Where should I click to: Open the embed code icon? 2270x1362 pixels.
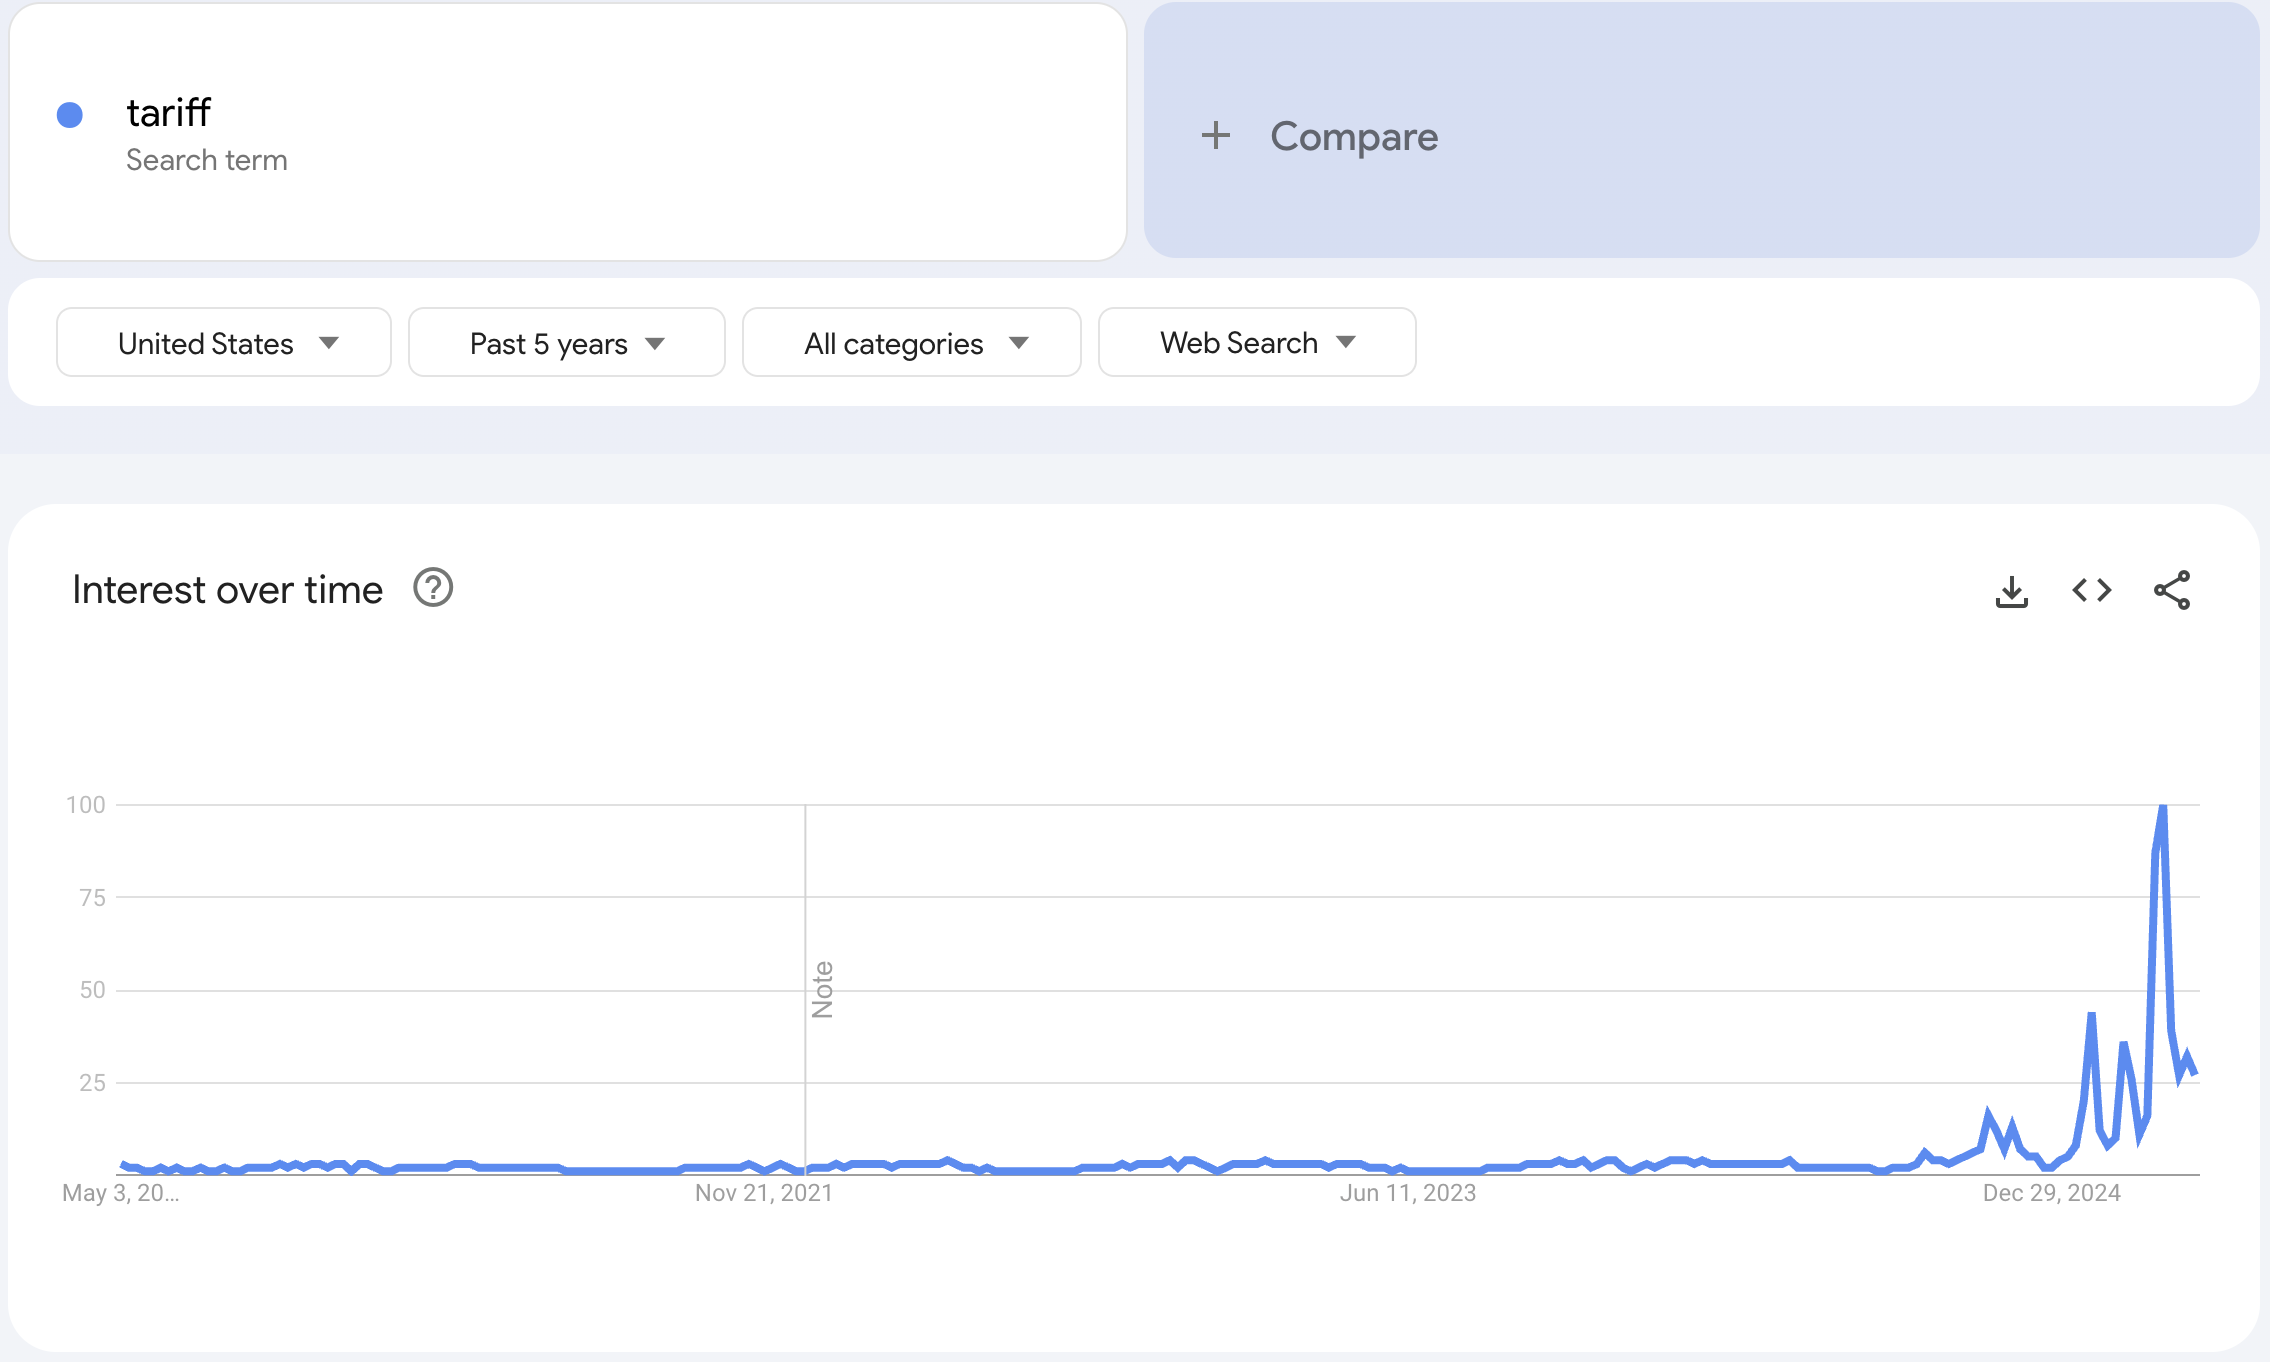pos(2091,590)
